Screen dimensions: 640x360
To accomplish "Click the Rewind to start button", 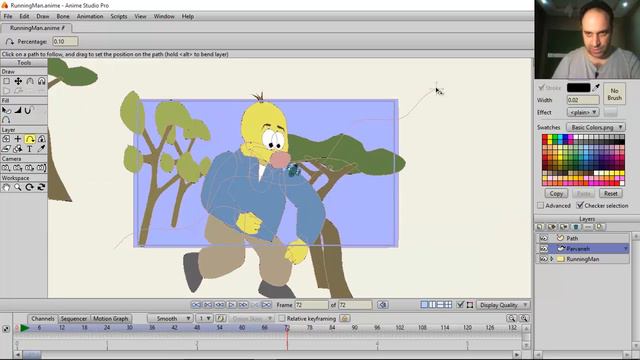I will click(196, 305).
